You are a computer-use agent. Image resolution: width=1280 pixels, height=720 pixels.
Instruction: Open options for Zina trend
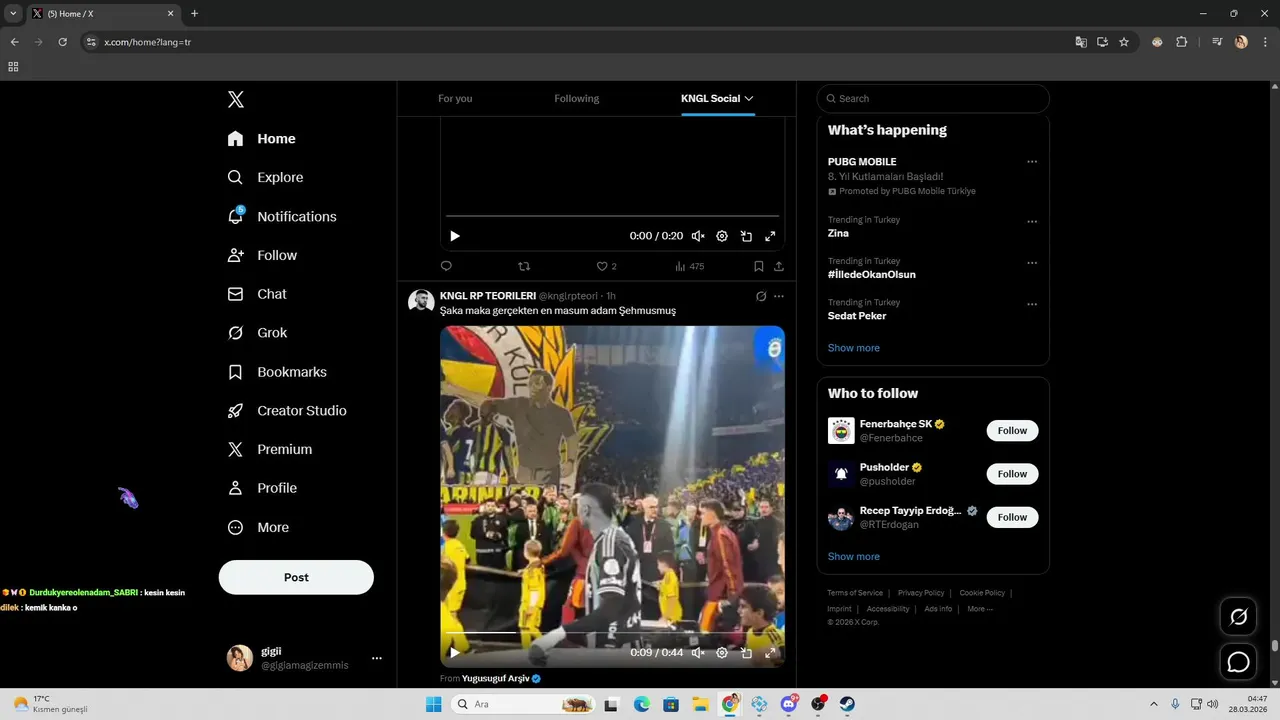coord(1032,222)
